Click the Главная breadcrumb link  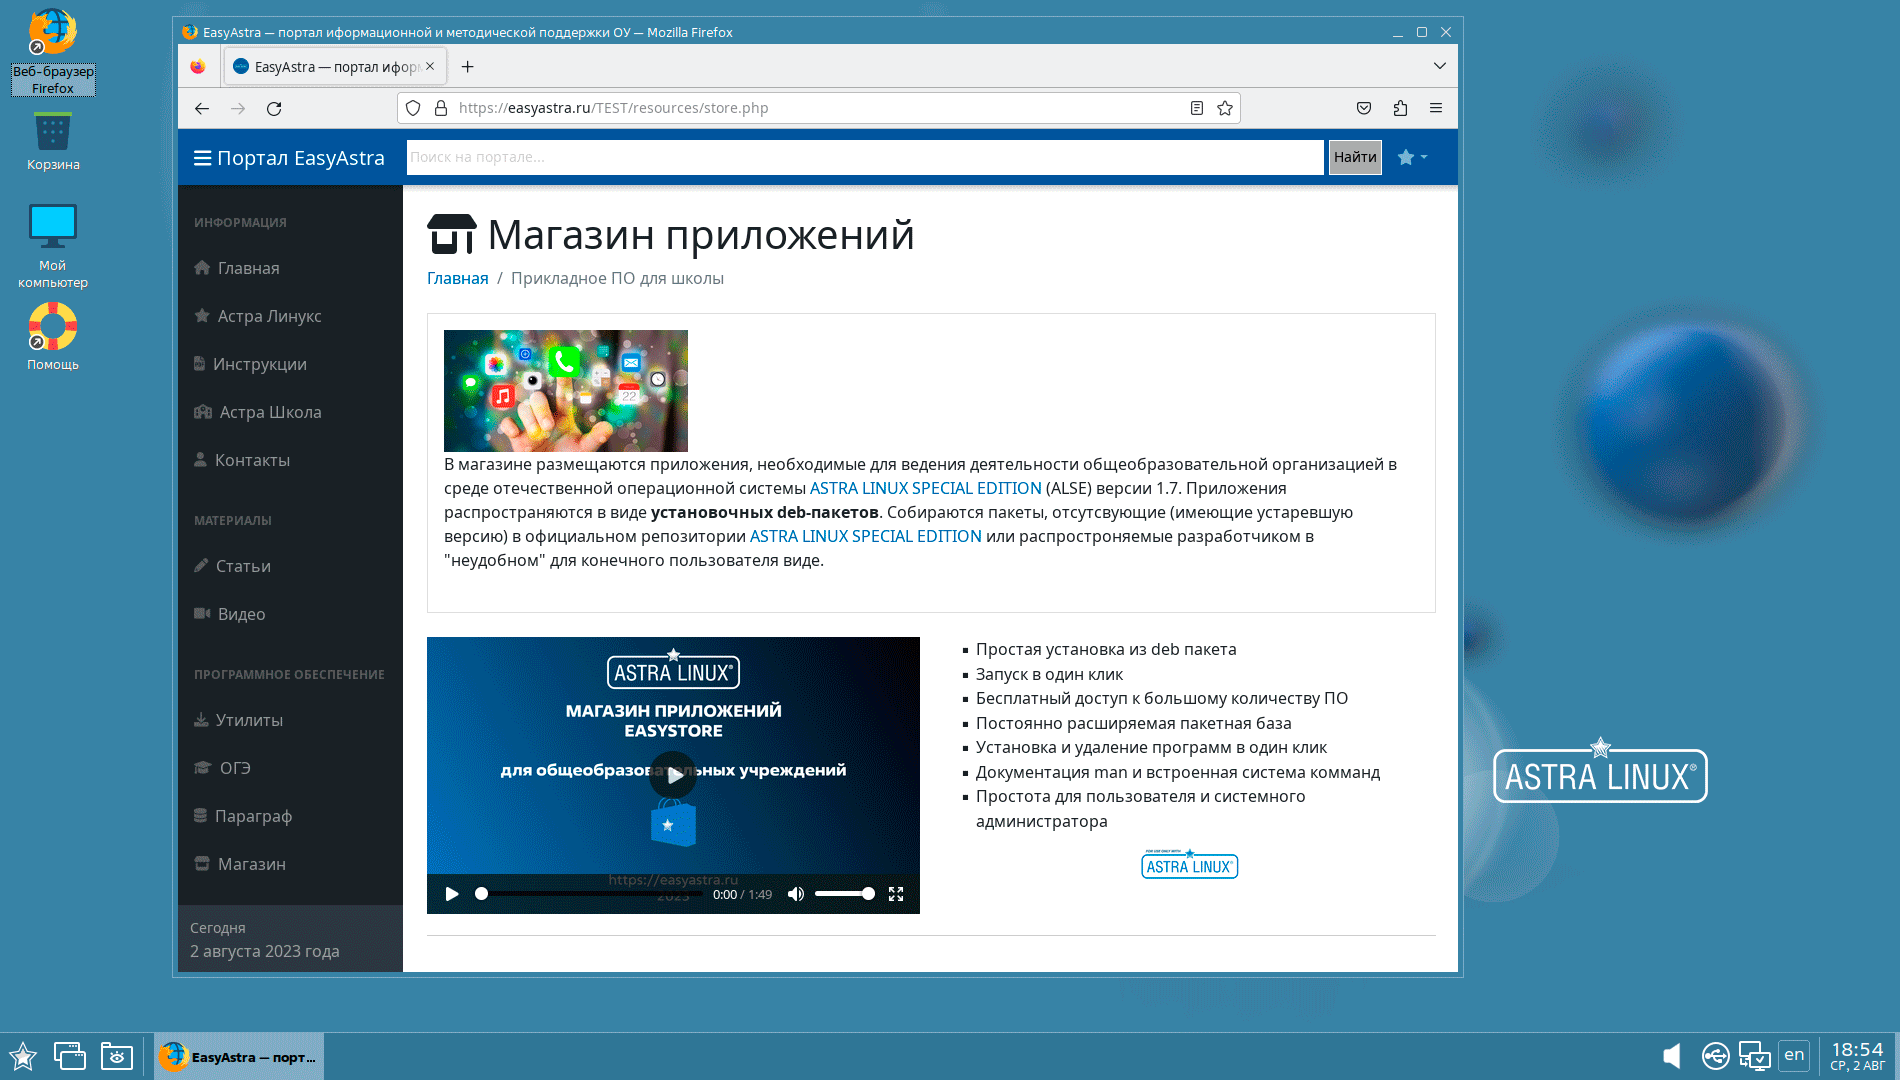tap(458, 278)
